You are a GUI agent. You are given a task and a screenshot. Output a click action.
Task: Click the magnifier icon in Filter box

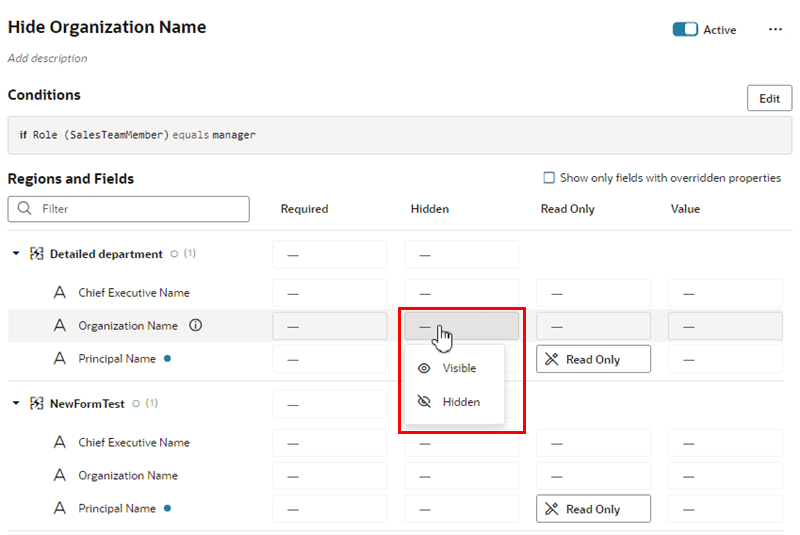pyautogui.click(x=24, y=209)
